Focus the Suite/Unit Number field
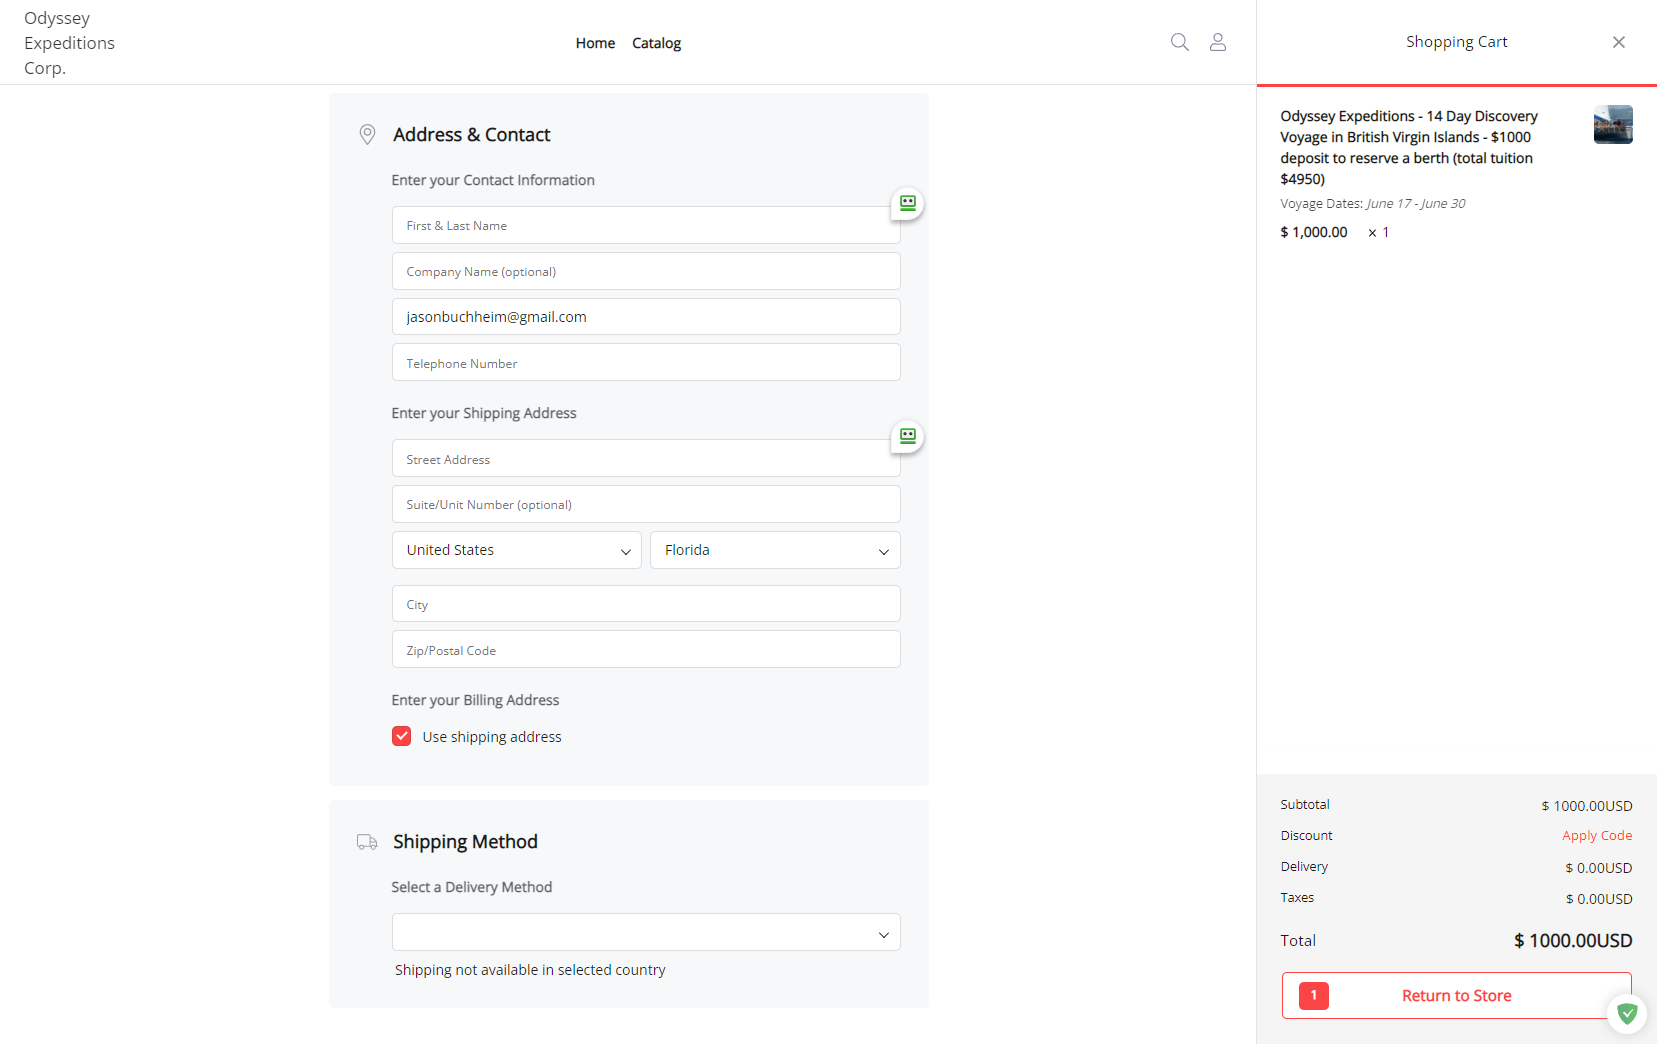Screen dimensions: 1657x1044 click(x=646, y=504)
